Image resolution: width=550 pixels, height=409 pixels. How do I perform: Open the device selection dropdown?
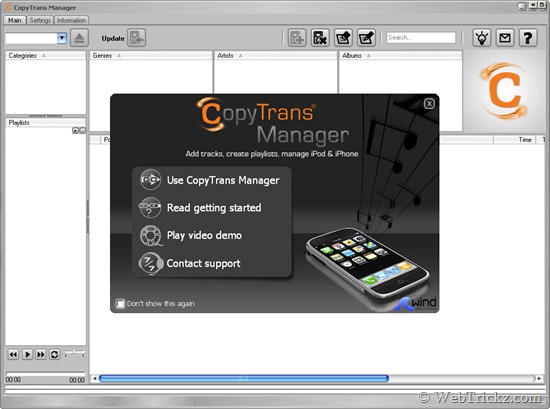[x=62, y=38]
